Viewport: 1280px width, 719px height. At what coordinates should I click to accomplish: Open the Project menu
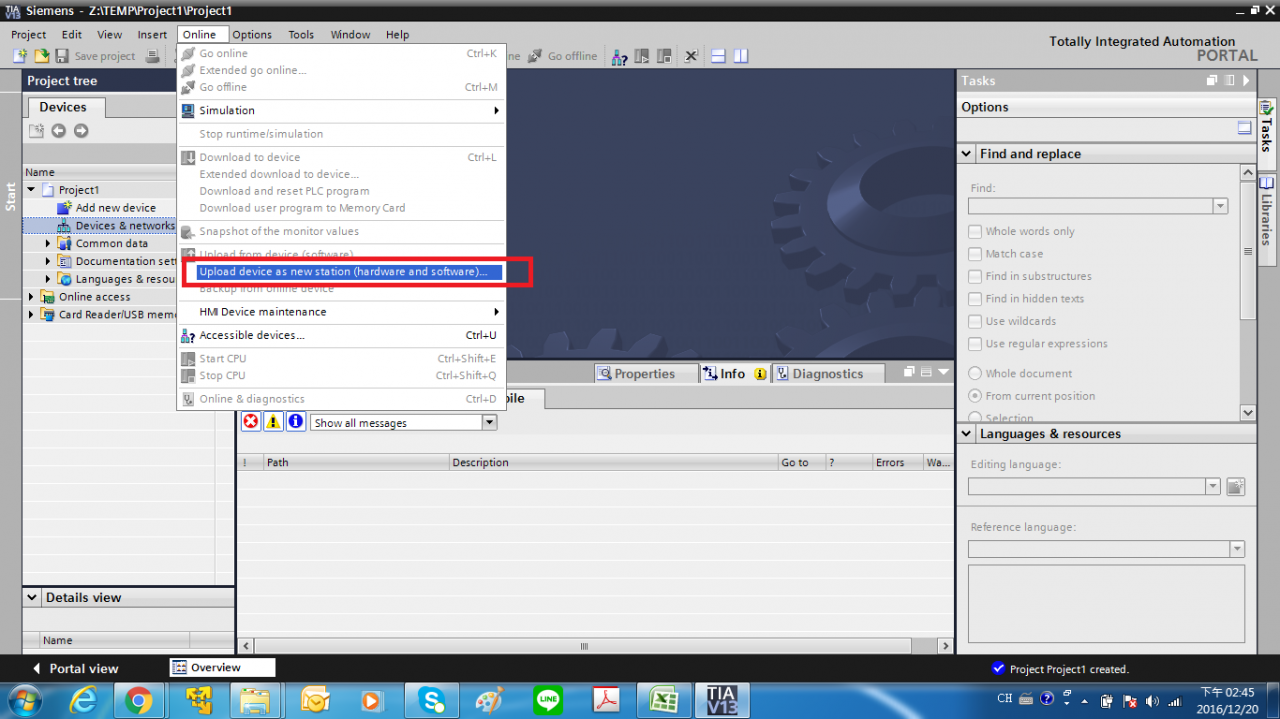(x=29, y=35)
